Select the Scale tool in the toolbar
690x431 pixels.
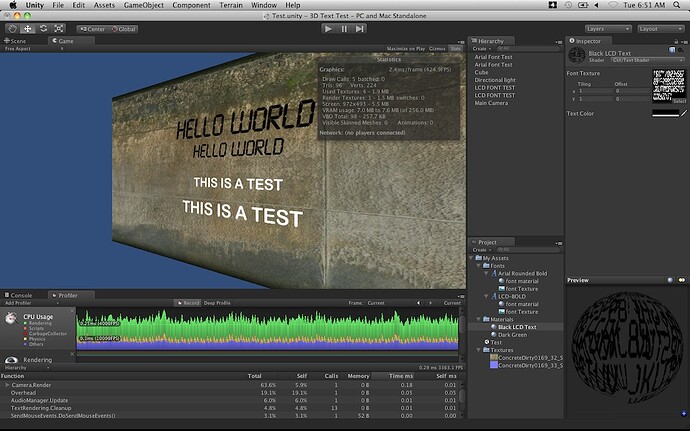click(59, 29)
